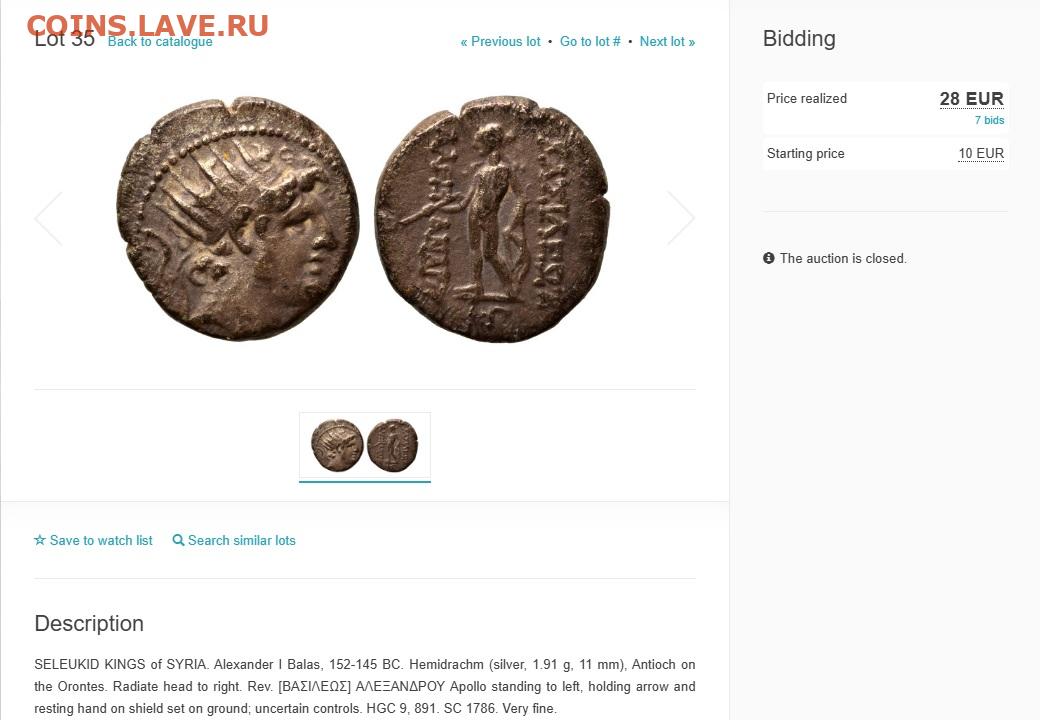
Task: Click the 28 EUR realized price
Action: pos(971,98)
